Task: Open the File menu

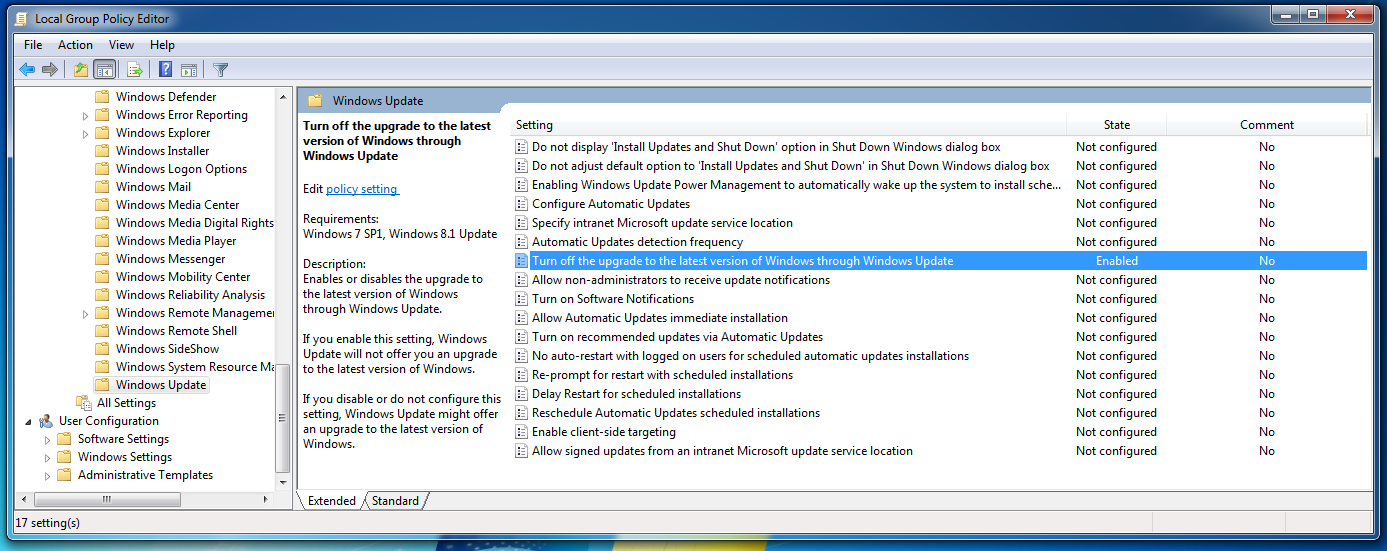Action: (x=33, y=45)
